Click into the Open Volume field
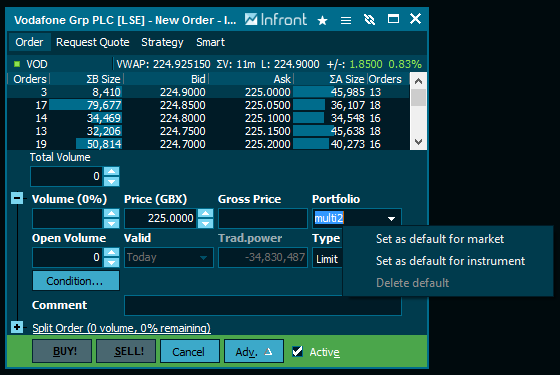560x375 pixels. (x=68, y=258)
